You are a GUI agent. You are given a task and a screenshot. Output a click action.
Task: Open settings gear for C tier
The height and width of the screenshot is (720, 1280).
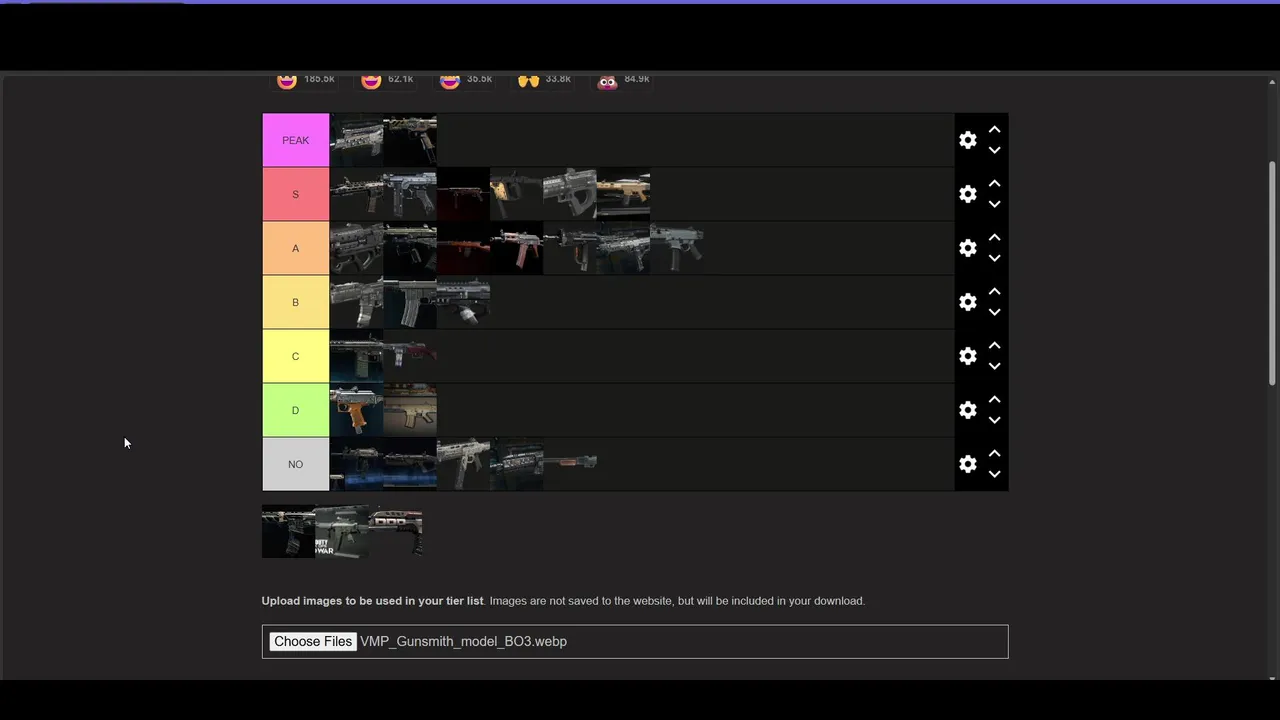tap(967, 356)
